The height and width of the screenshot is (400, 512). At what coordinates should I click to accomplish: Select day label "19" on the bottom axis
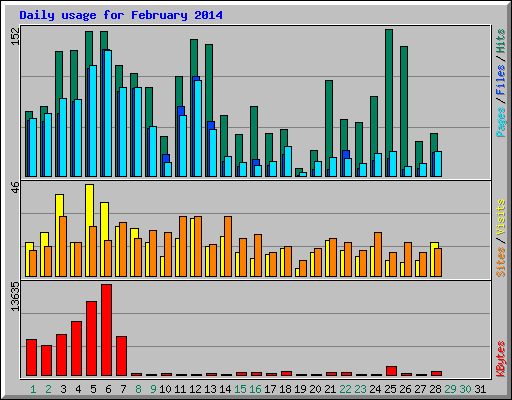click(300, 389)
